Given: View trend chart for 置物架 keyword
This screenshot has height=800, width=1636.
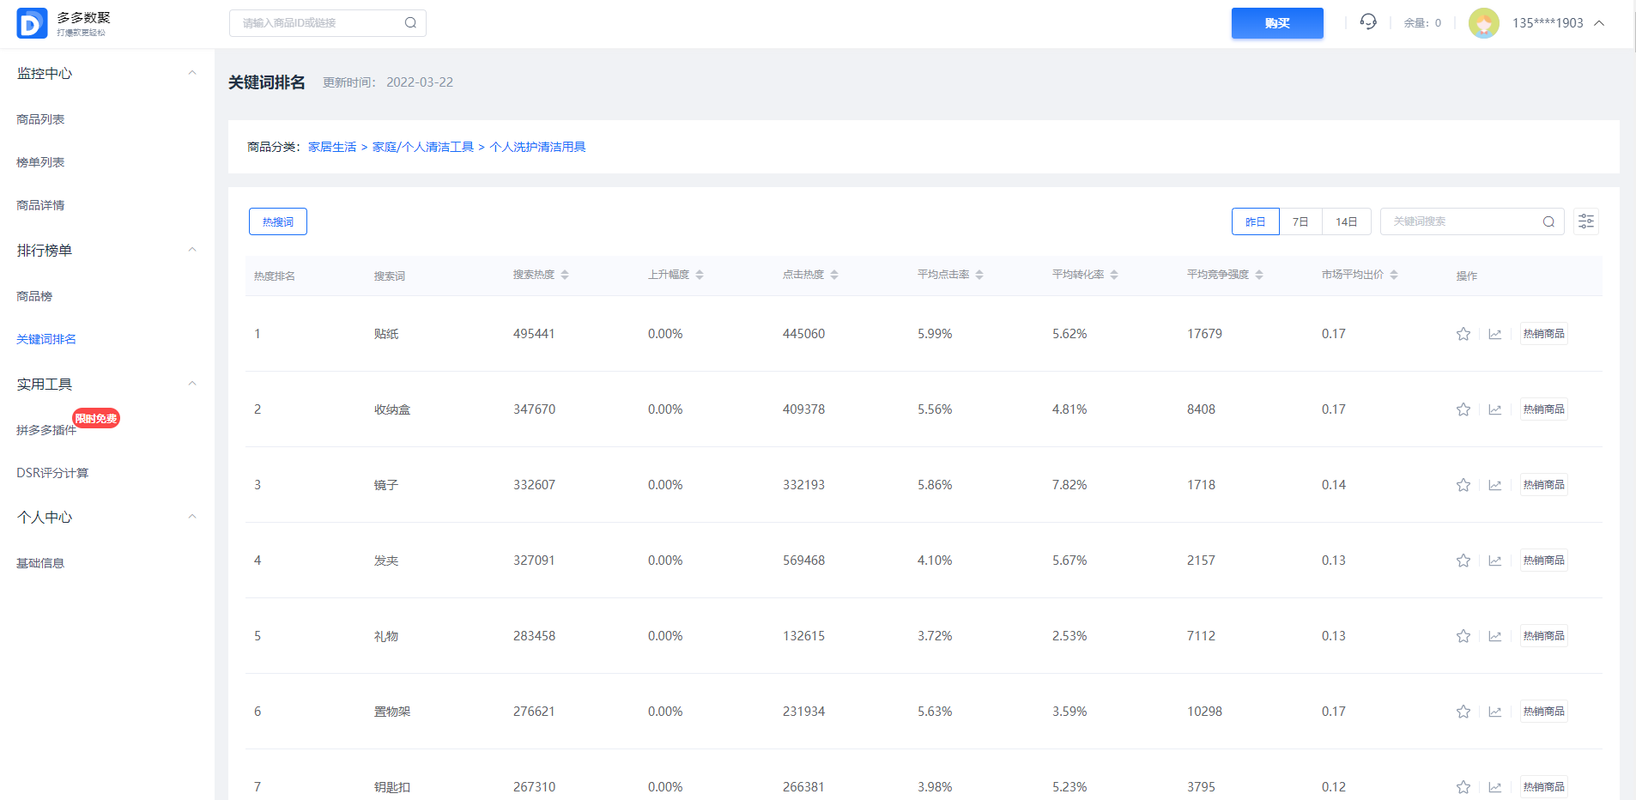Looking at the screenshot, I should [1495, 711].
